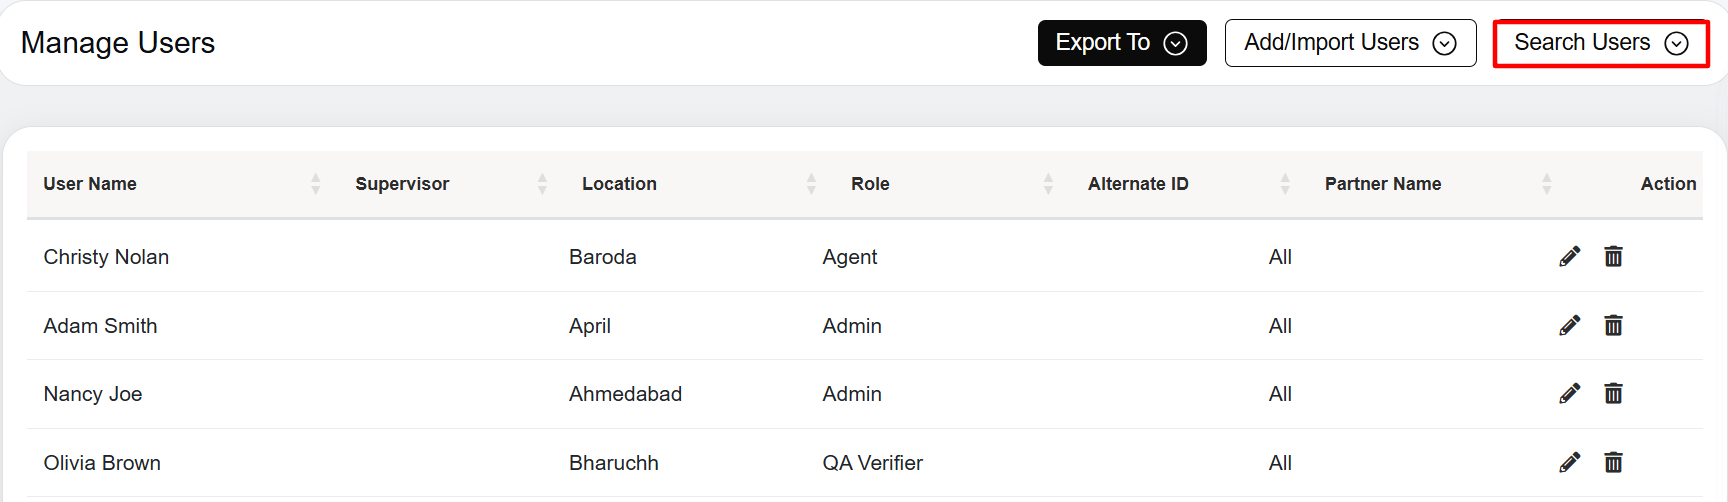Open edit for Olivia Brown

[1569, 462]
